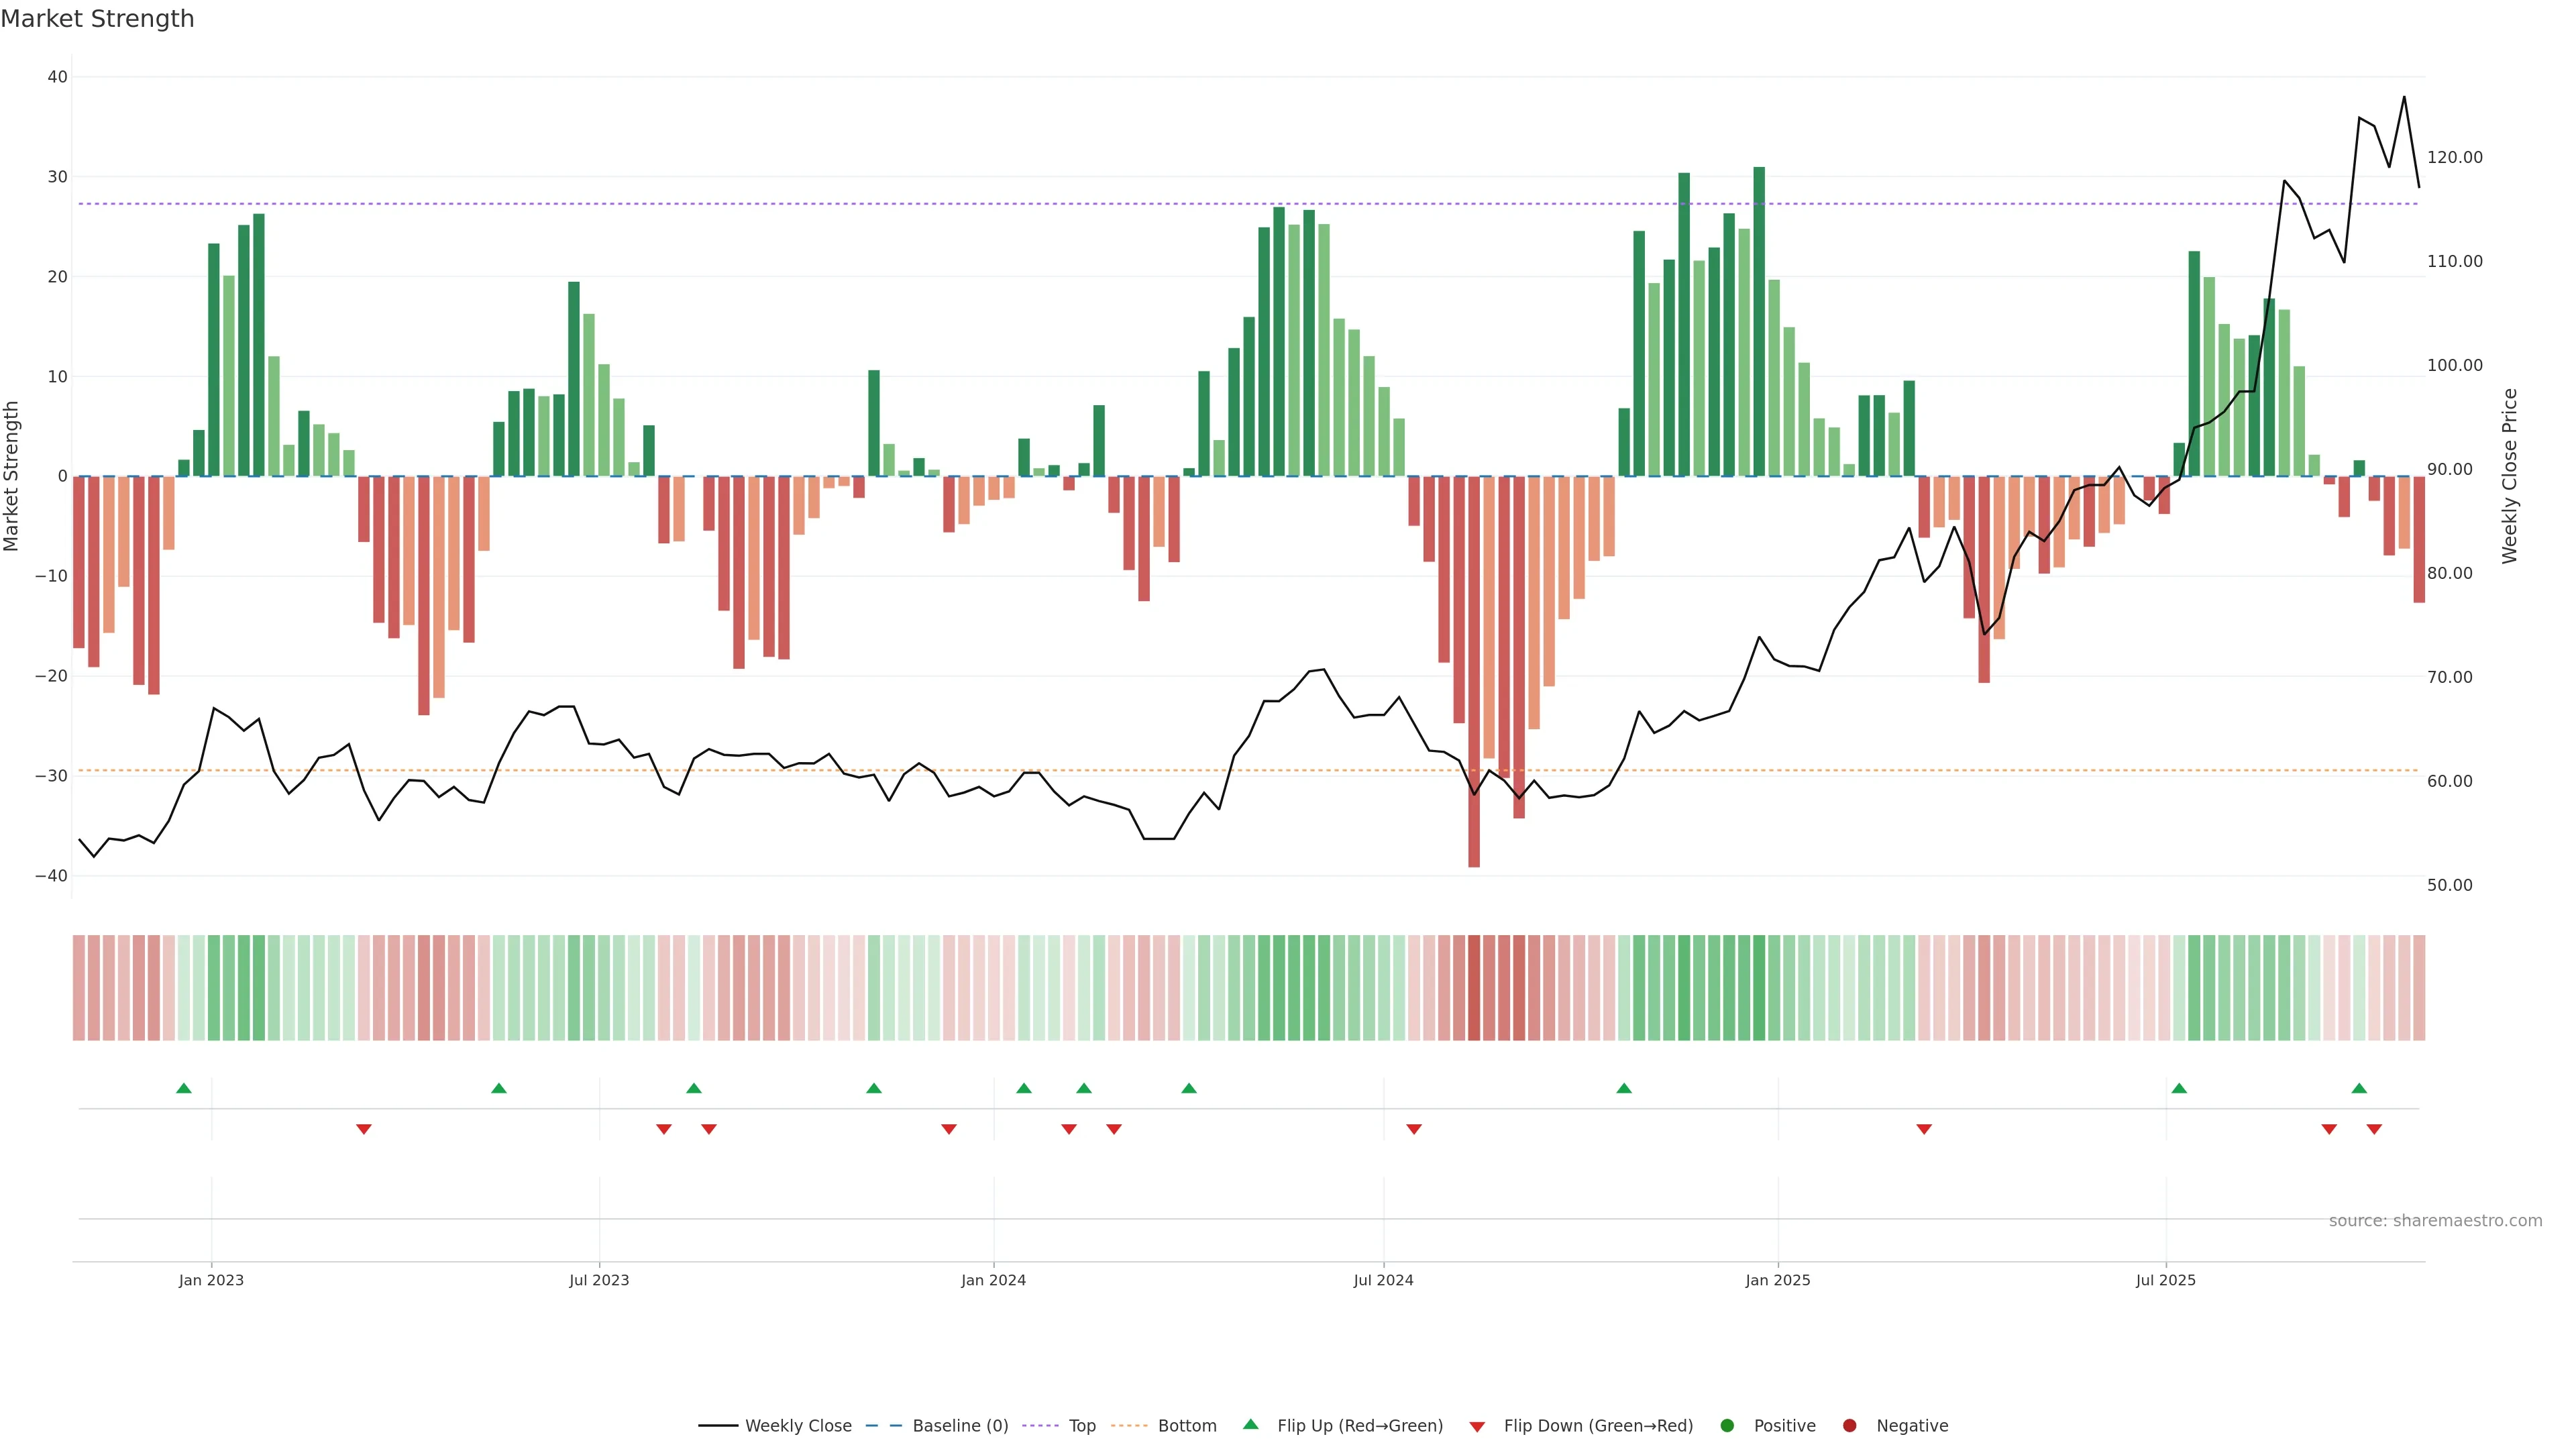
Task: Click the red Flip Down triangle legend icon
Action: pos(1477,1426)
